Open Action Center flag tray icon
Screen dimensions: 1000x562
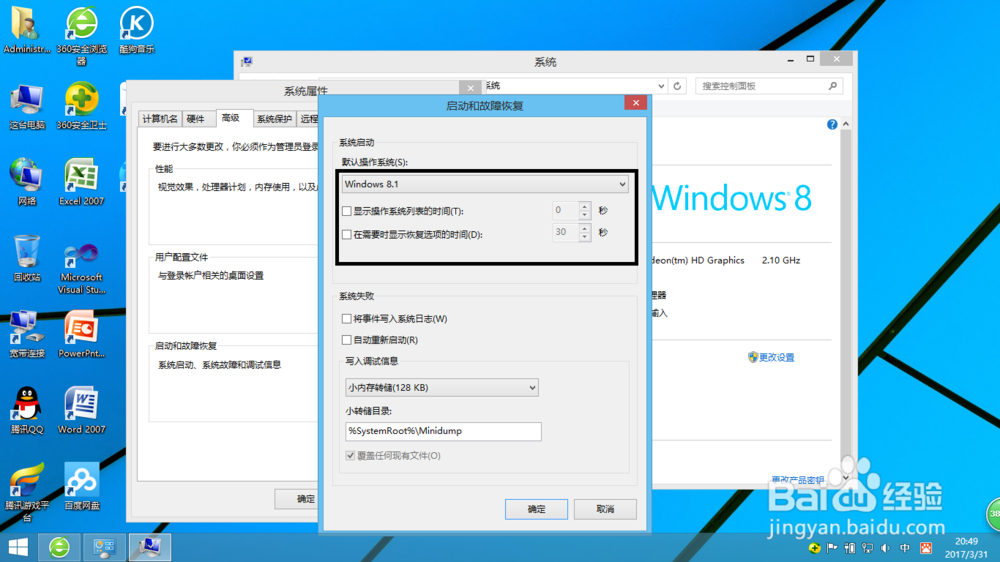pos(832,548)
